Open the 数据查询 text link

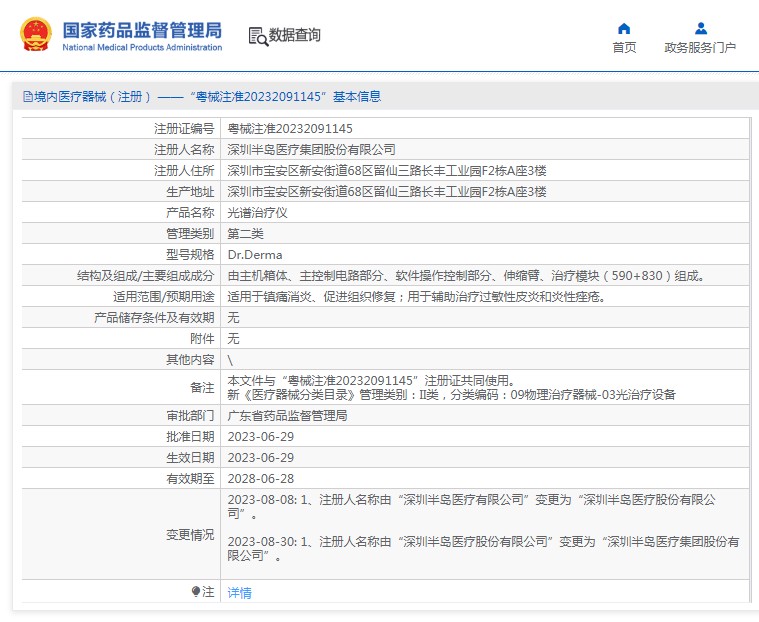(x=295, y=36)
